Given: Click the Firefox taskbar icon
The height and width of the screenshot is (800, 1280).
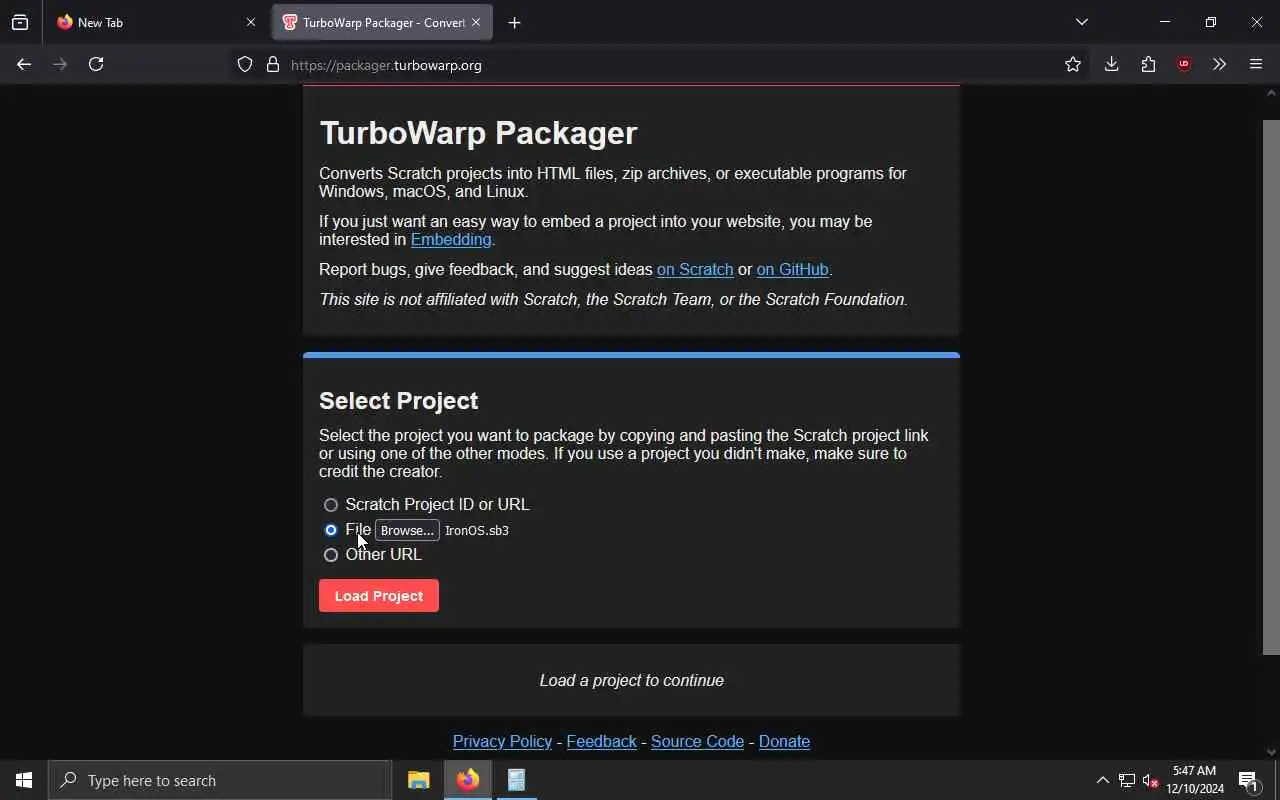Looking at the screenshot, I should click(x=467, y=780).
